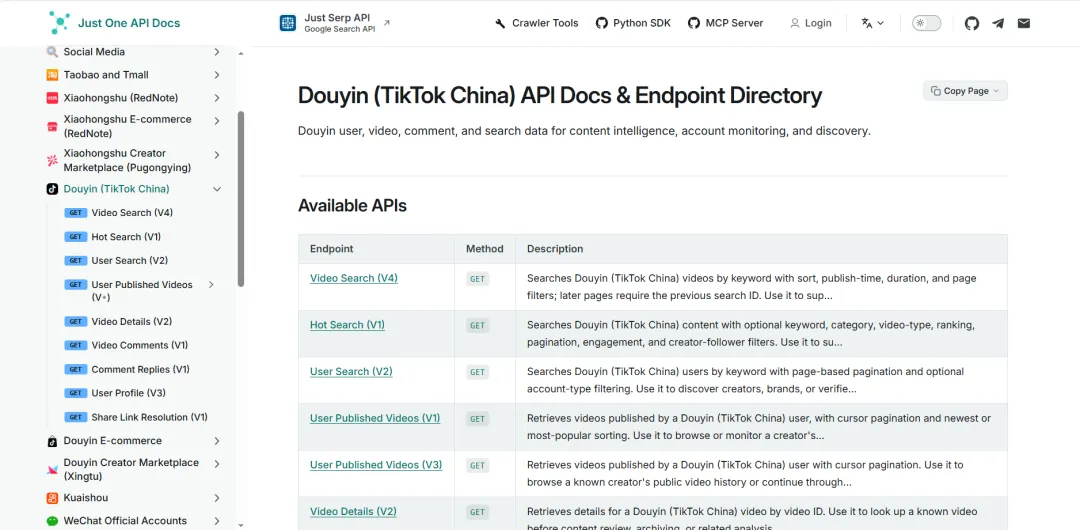This screenshot has width=1080, height=530.
Task: Click the Social Media magnifier icon
Action: (52, 52)
